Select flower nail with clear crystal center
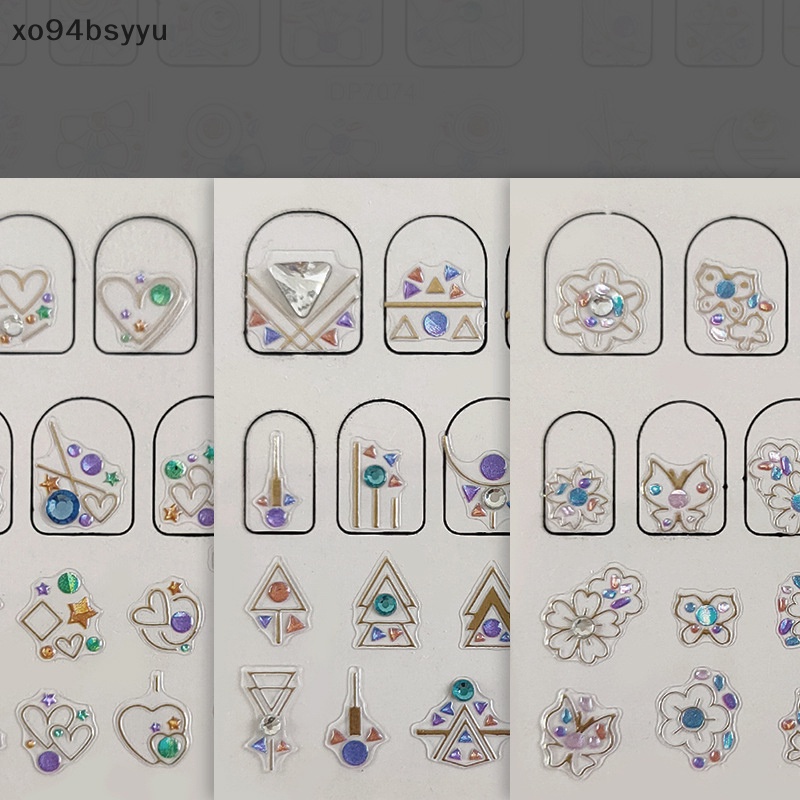The image size is (800, 800). 604,284
